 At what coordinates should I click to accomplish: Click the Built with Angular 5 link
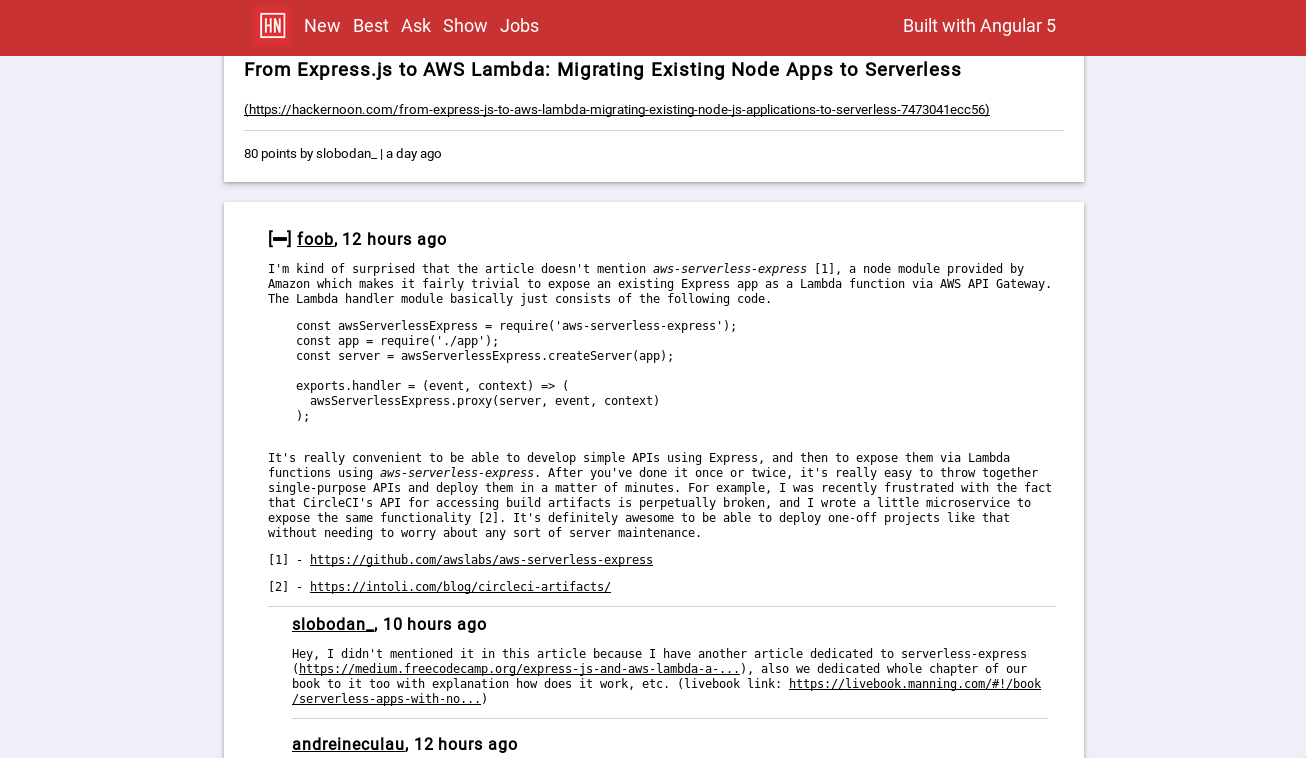pyautogui.click(x=979, y=26)
